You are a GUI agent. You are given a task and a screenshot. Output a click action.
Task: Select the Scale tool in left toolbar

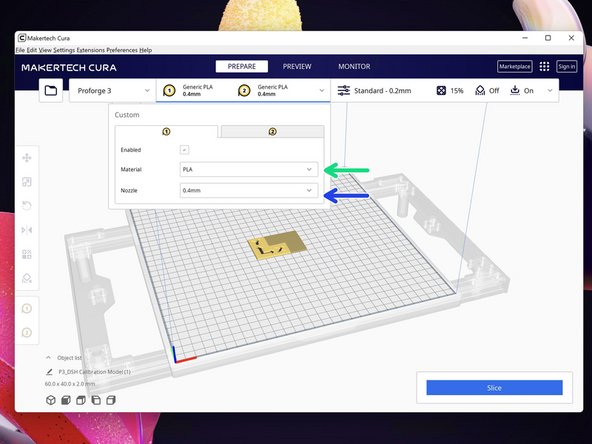coord(27,182)
